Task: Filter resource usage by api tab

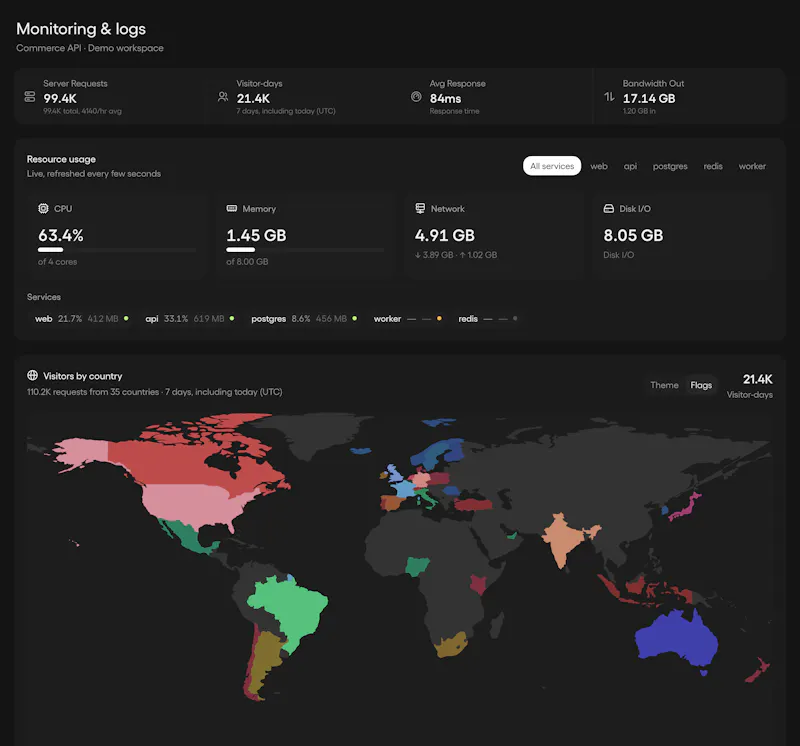Action: point(630,166)
